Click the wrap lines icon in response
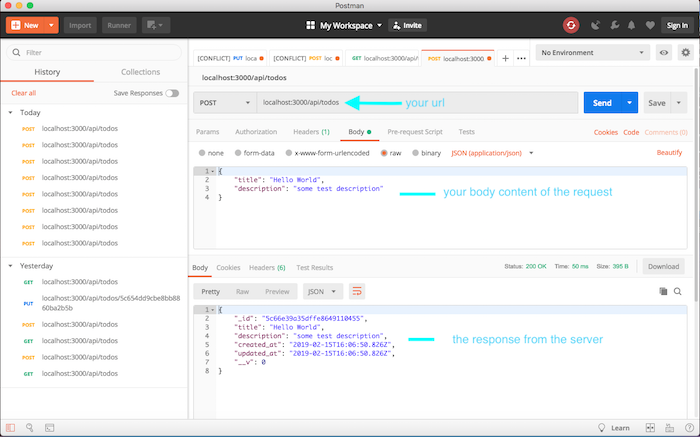This screenshot has height=437, width=700. pyautogui.click(x=357, y=291)
